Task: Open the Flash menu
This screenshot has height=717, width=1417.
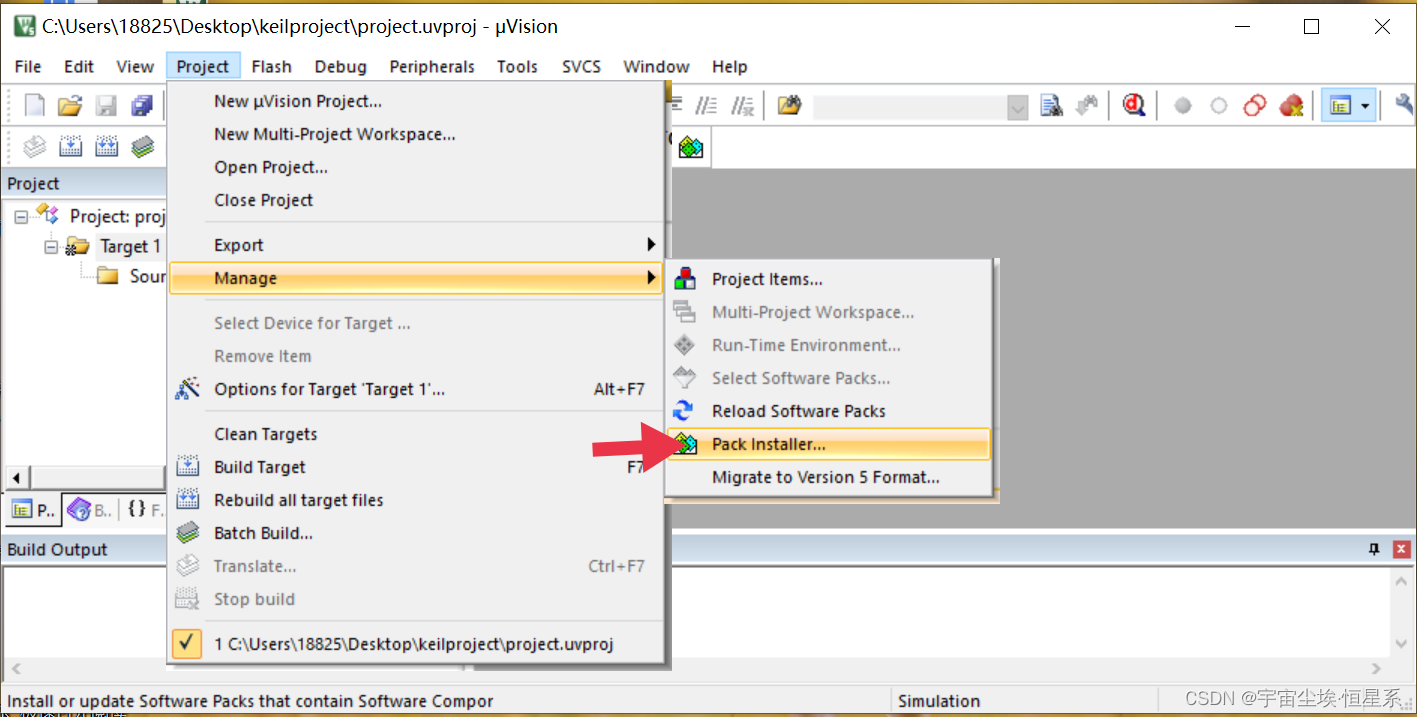Action: [271, 67]
